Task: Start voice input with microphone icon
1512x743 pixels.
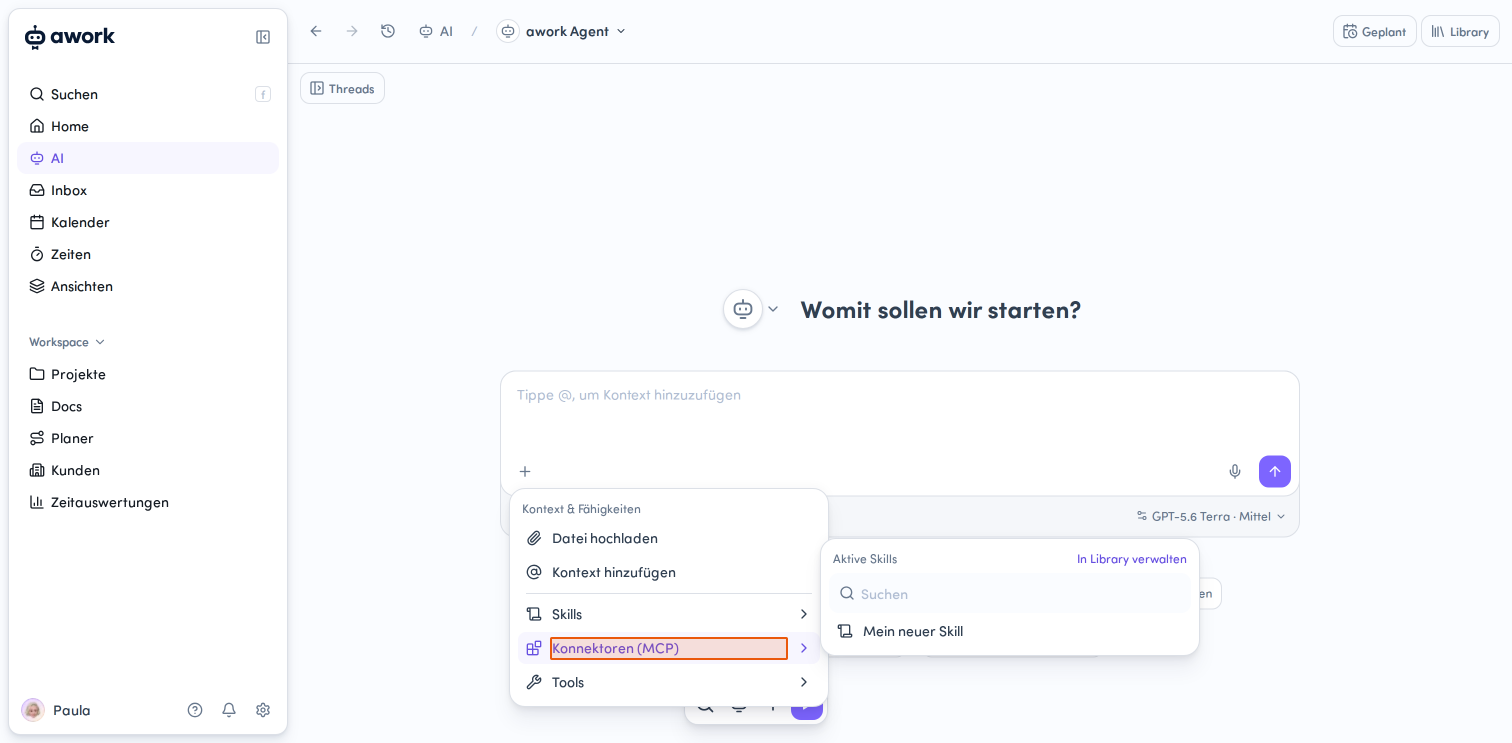Action: point(1235,471)
